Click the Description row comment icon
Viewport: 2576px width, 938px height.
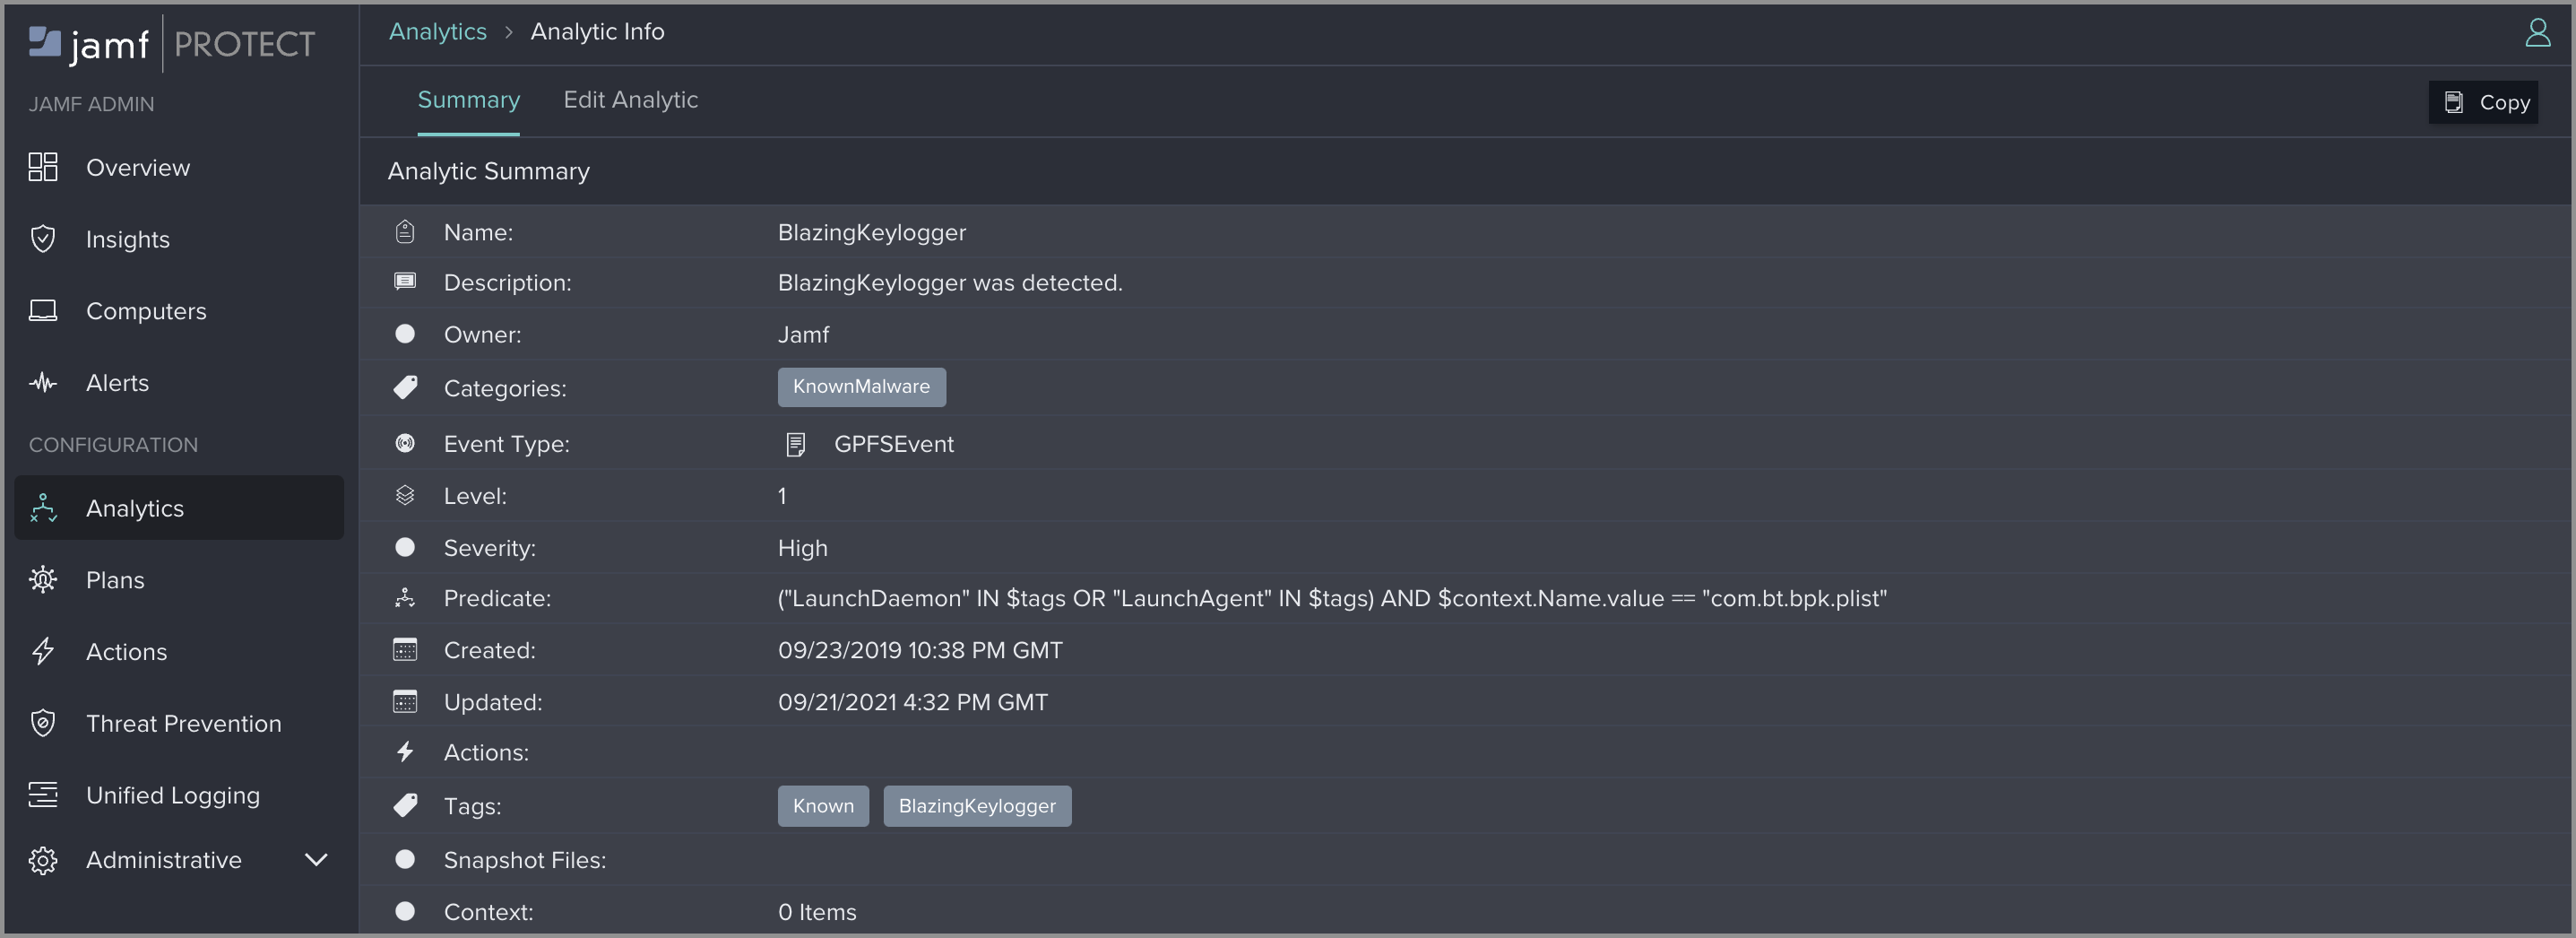pyautogui.click(x=405, y=282)
